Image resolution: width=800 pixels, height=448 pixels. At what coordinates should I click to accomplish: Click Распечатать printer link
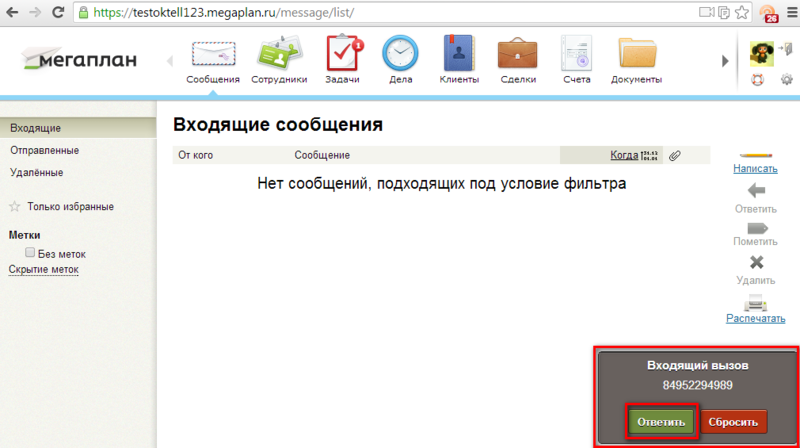coord(755,319)
